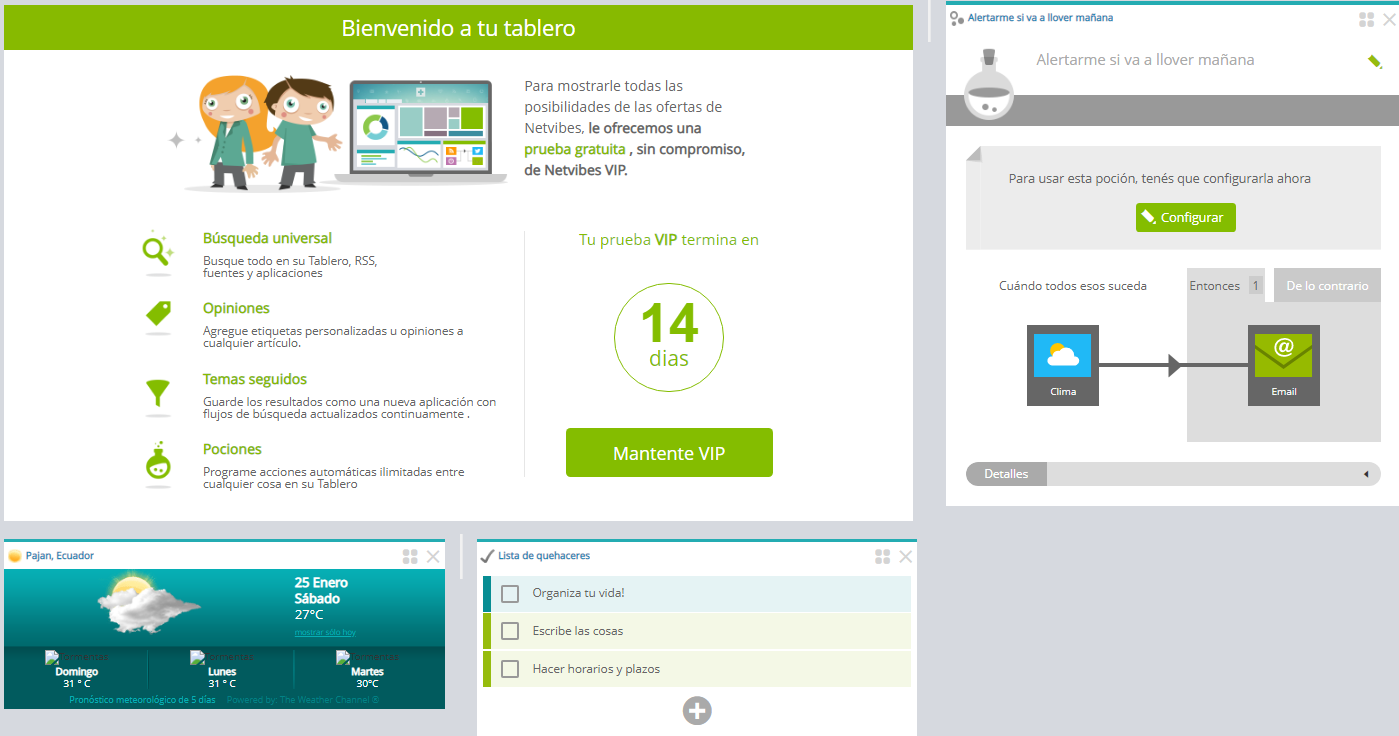
Task: Open widget options grid for potion widget
Action: tap(1367, 19)
